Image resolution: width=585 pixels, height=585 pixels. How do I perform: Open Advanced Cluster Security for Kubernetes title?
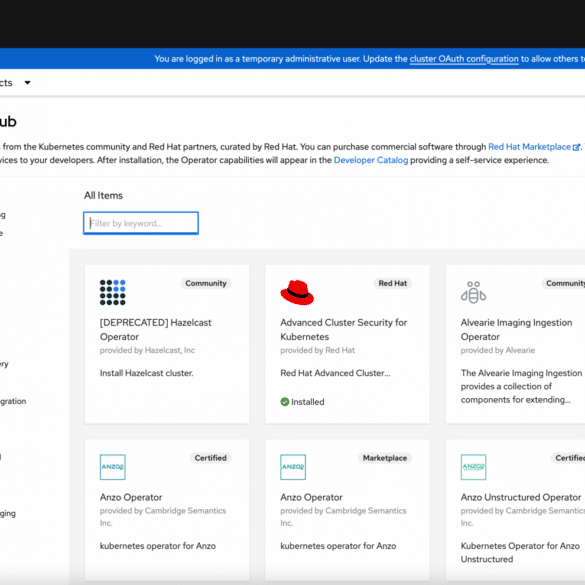[344, 329]
